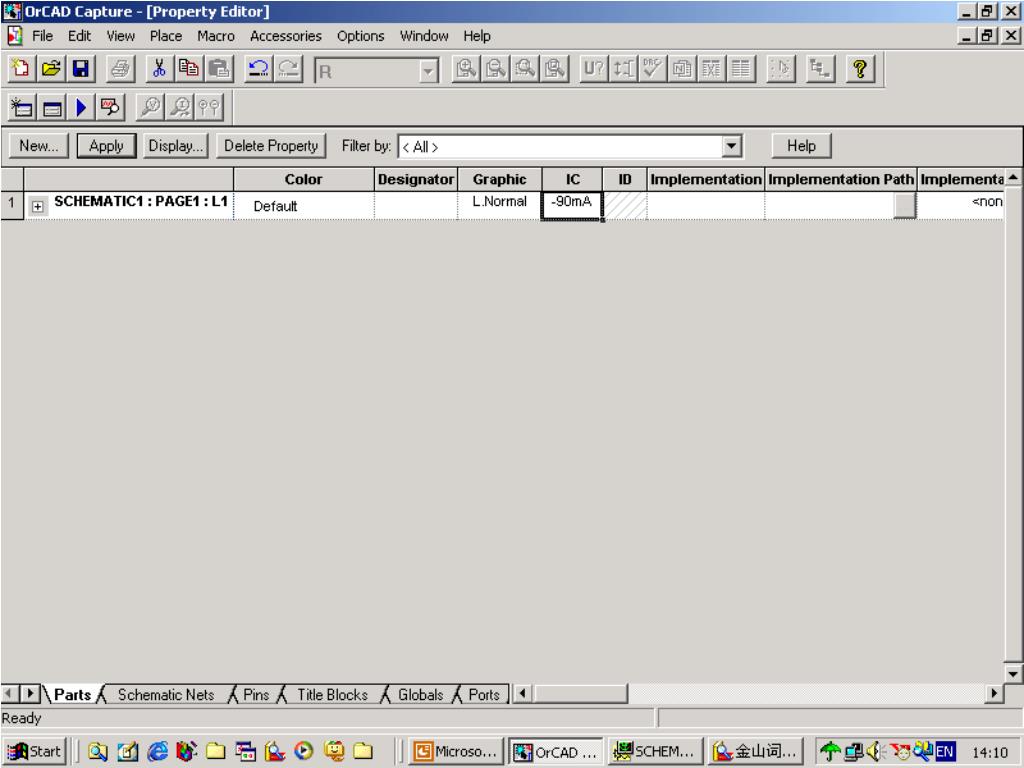Switch to the Globals tab
The image size is (1024, 768).
point(421,695)
